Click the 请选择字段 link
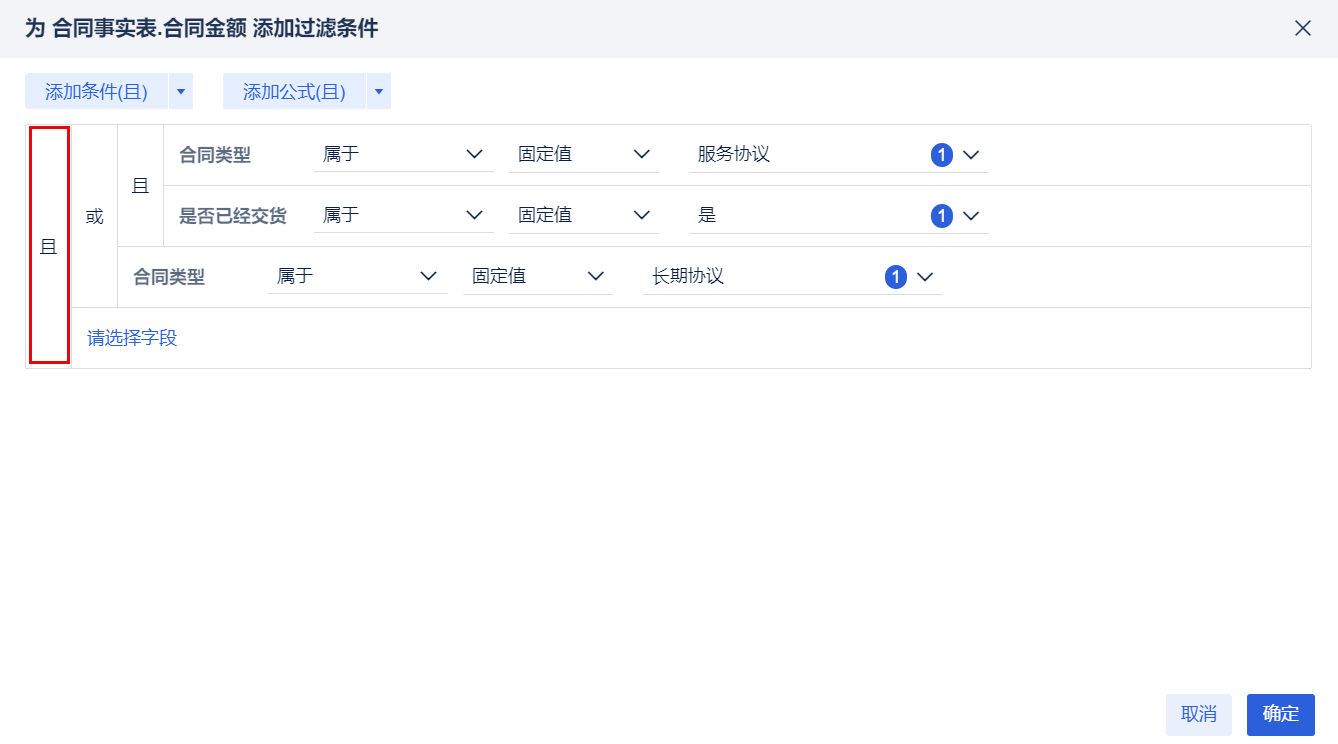This screenshot has width=1338, height=744. [x=132, y=338]
